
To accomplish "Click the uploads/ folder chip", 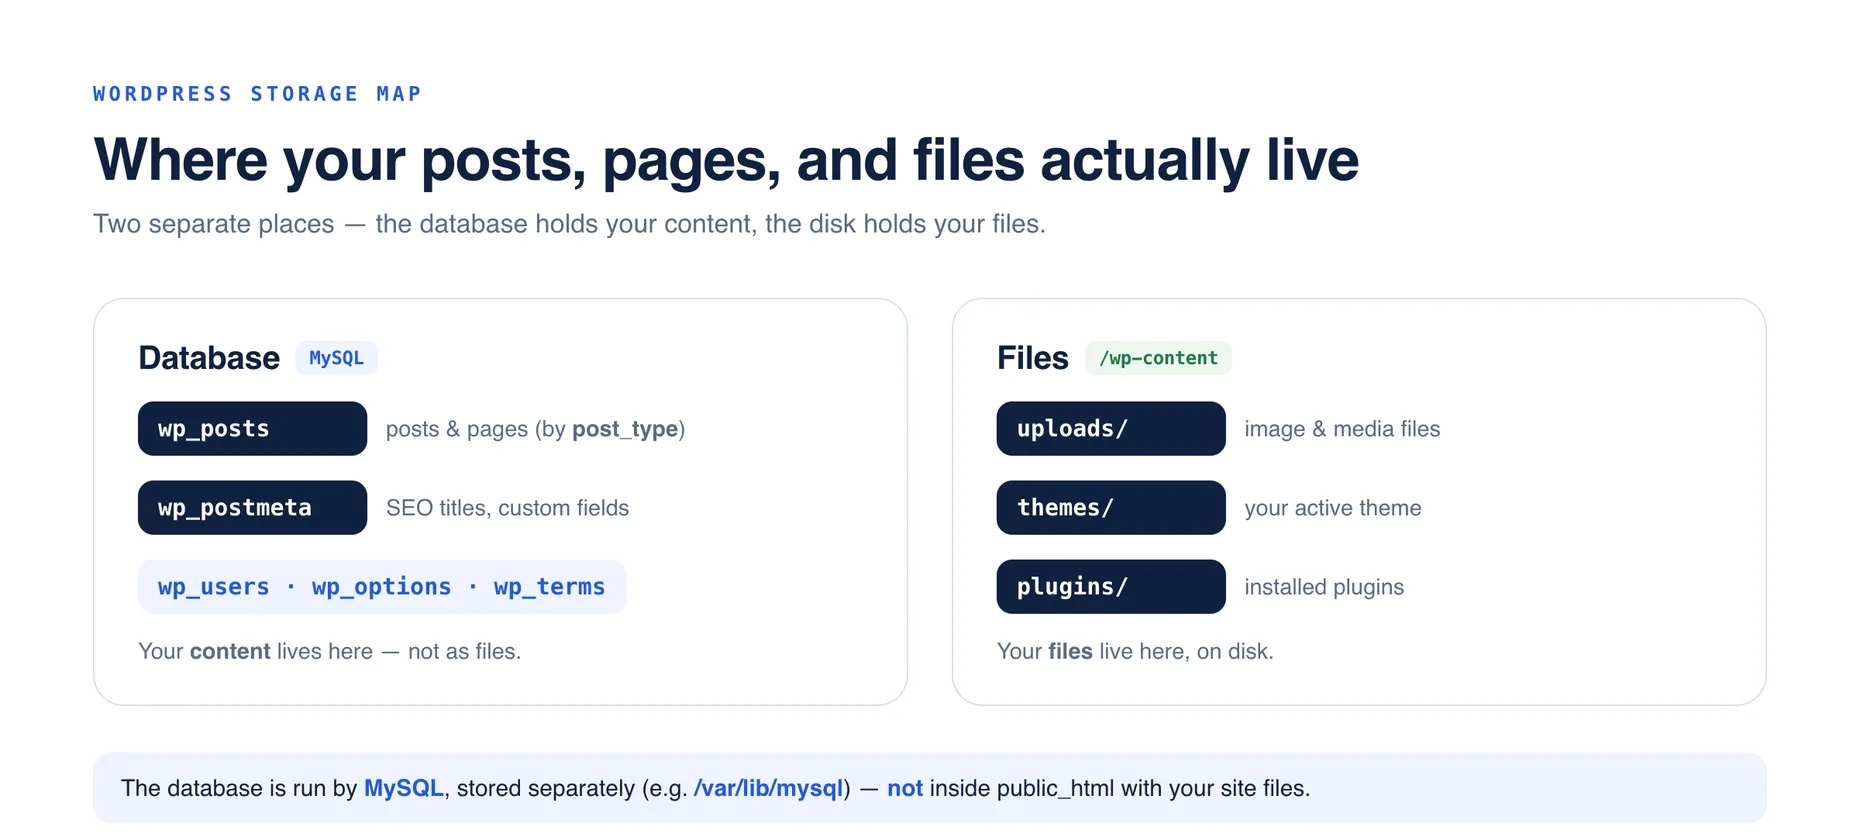I will tap(1111, 429).
